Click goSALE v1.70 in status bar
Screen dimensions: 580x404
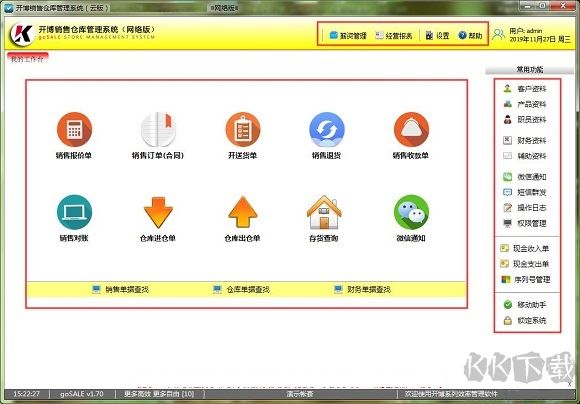click(x=82, y=394)
